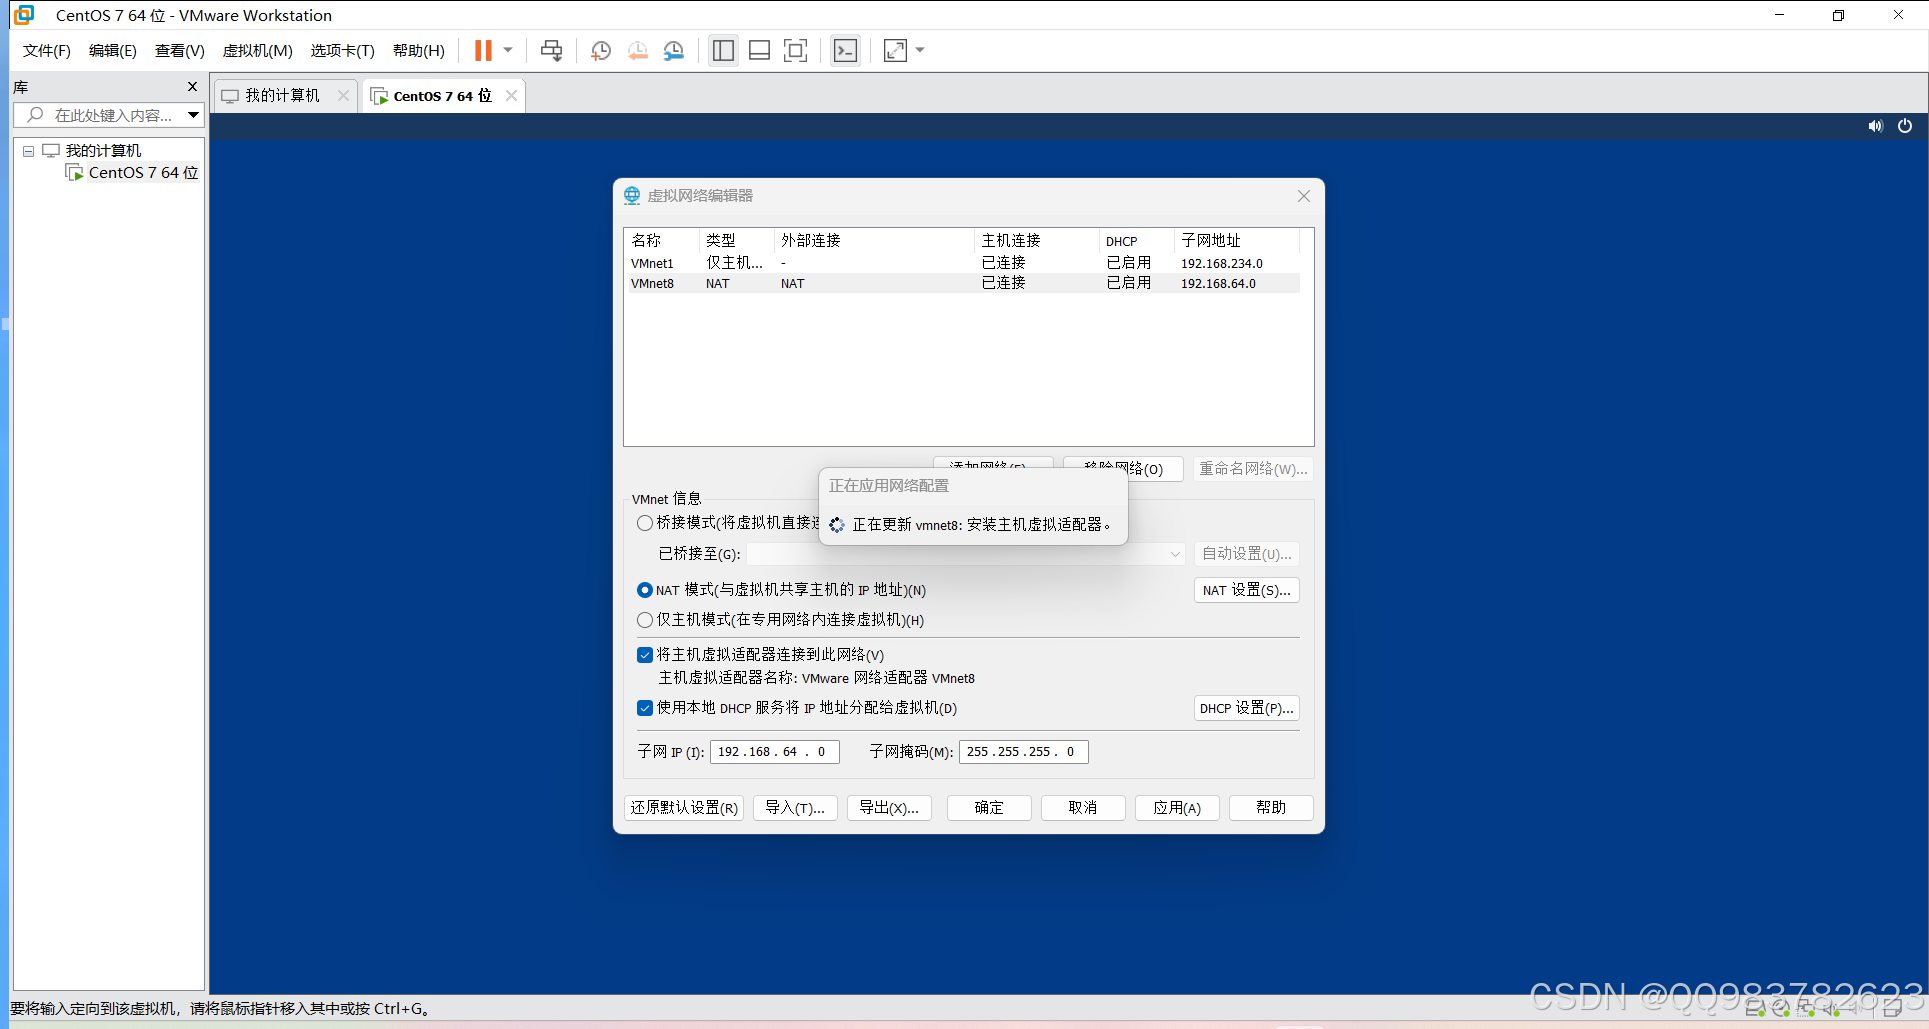Toggle the thumbnail bar view icon
1929x1029 pixels.
[x=759, y=51]
